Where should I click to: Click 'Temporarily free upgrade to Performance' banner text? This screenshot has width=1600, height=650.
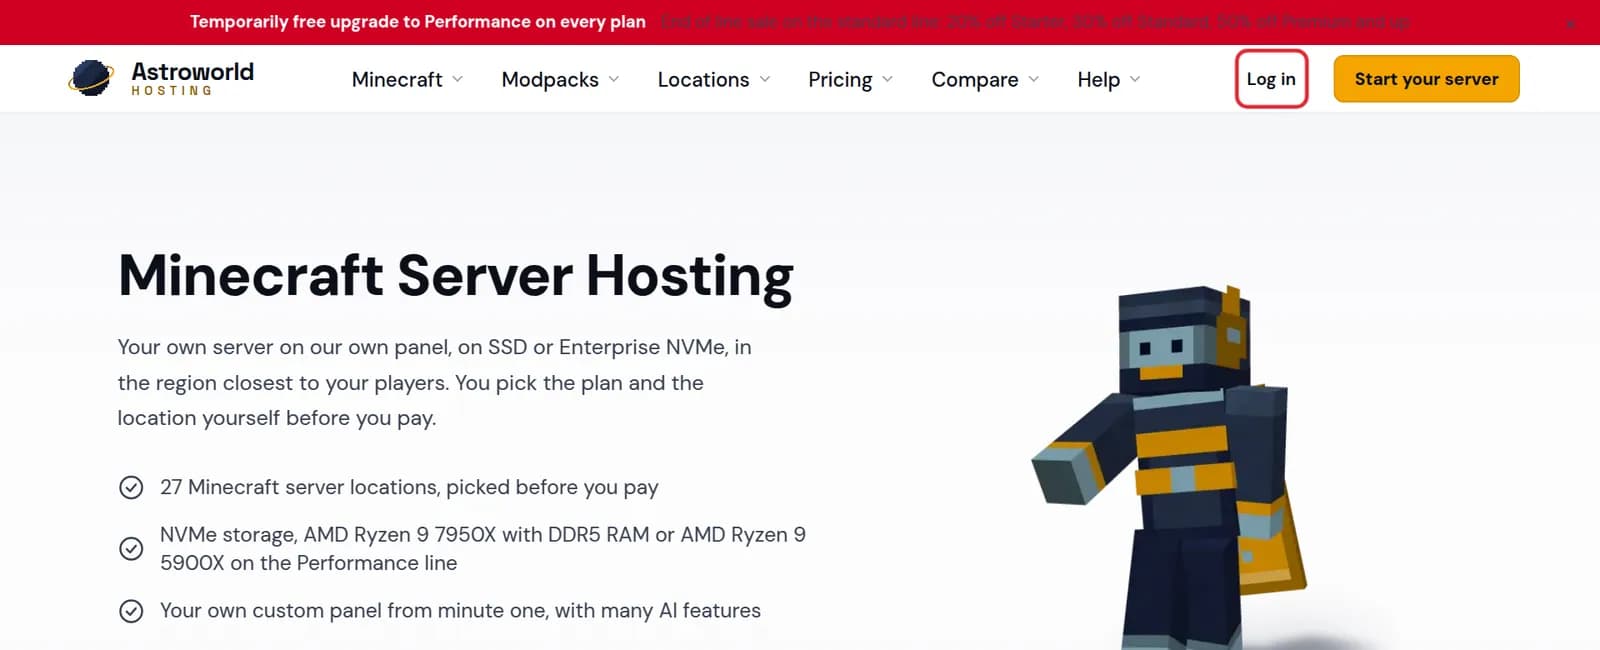coord(418,22)
